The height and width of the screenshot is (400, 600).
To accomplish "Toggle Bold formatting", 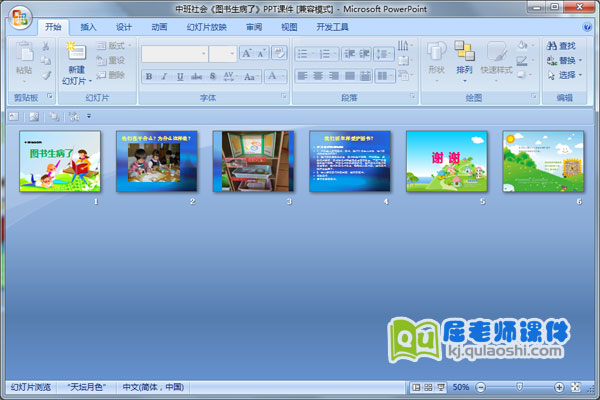I will (x=149, y=77).
